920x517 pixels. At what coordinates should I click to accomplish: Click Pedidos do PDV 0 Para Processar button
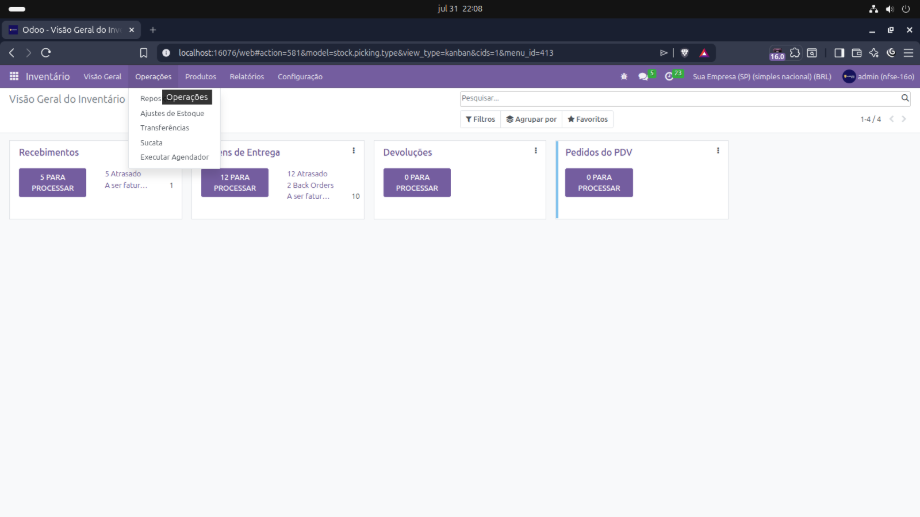599,183
